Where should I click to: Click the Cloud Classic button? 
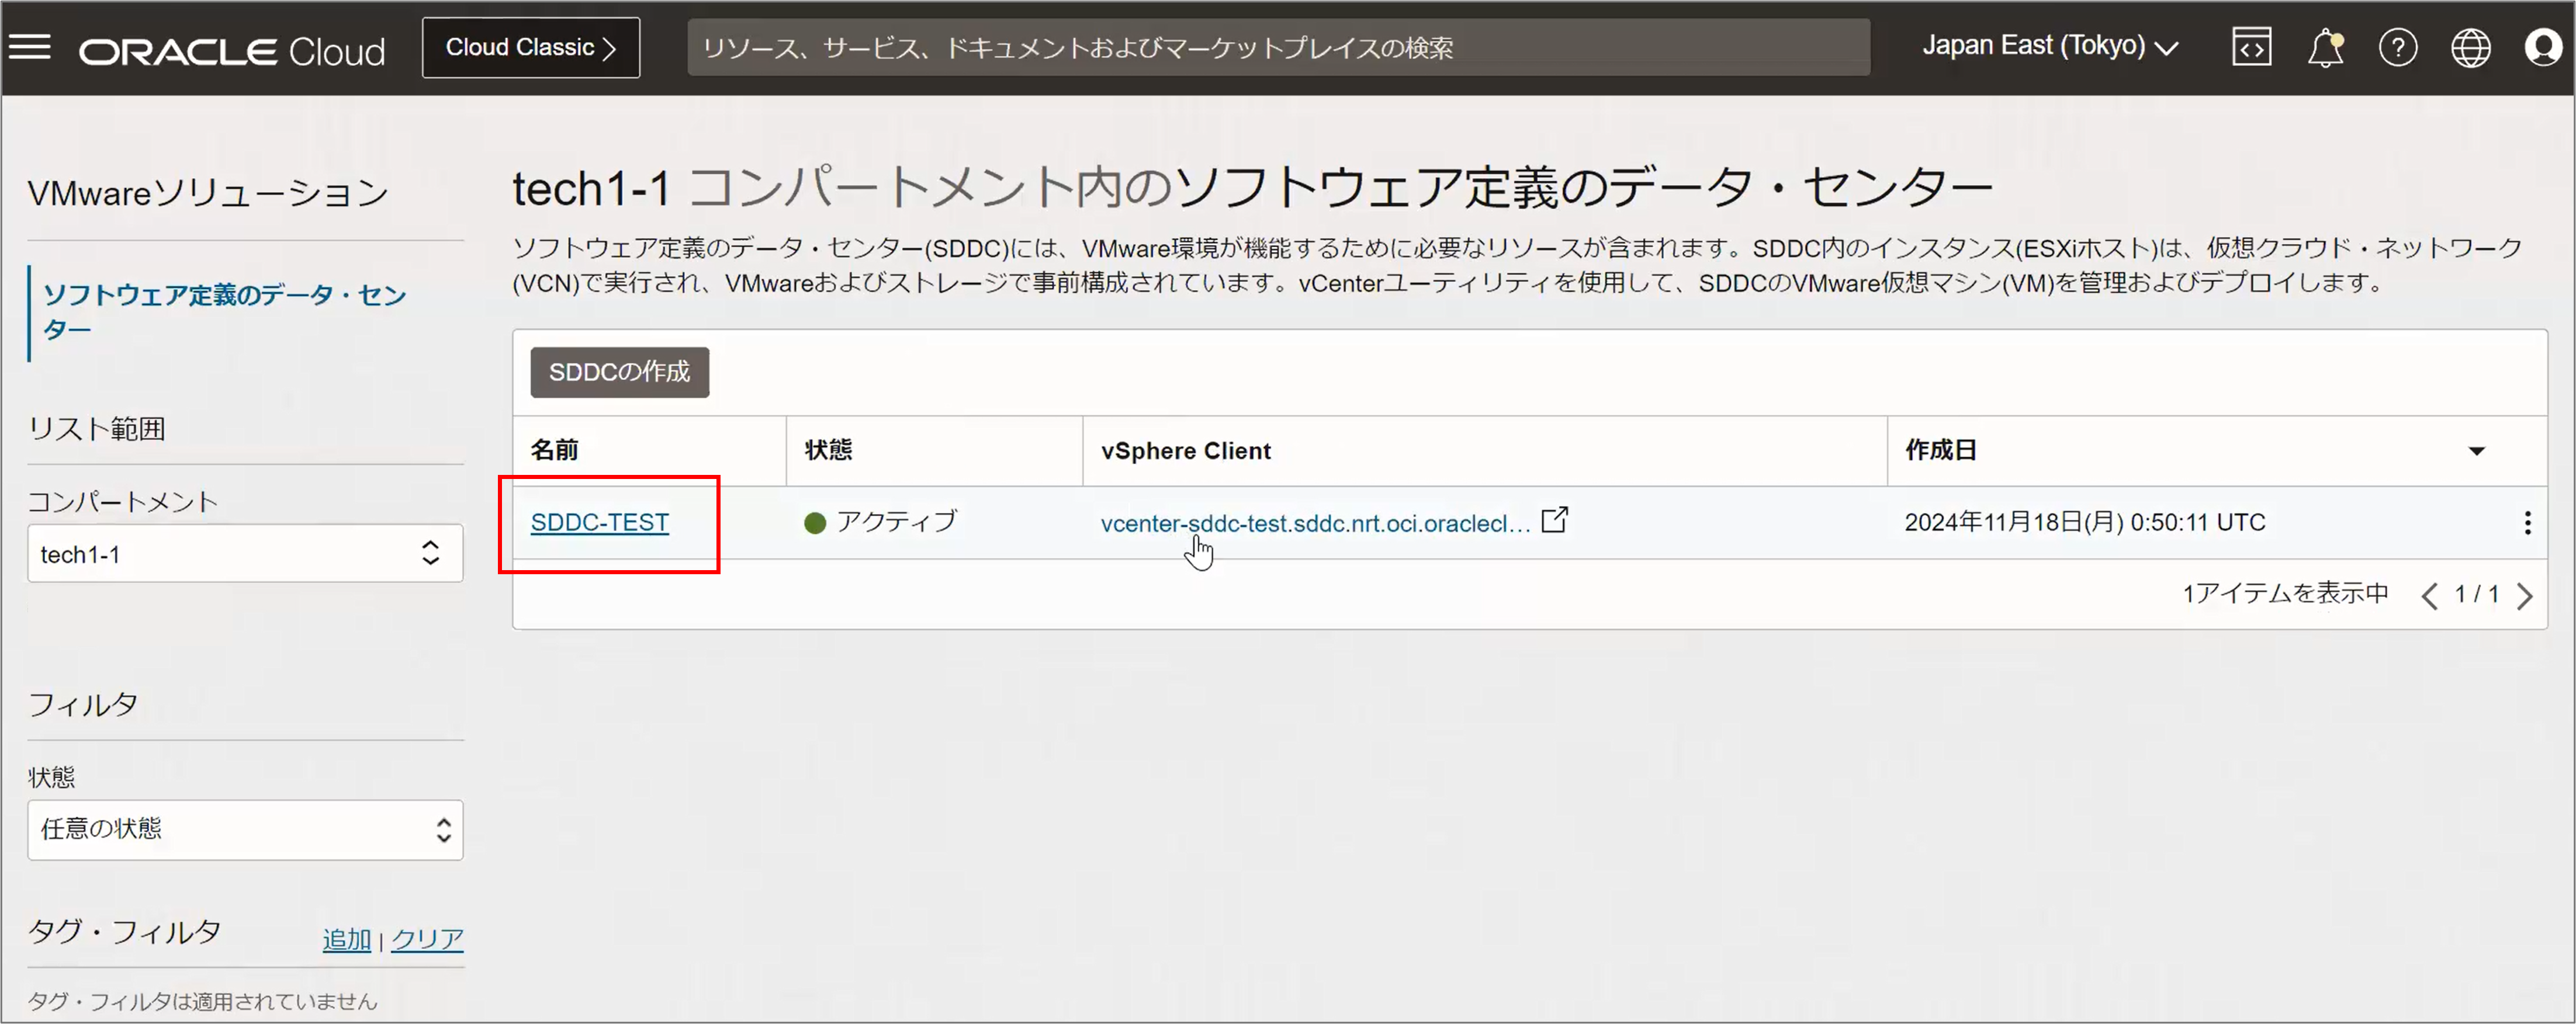click(531, 47)
